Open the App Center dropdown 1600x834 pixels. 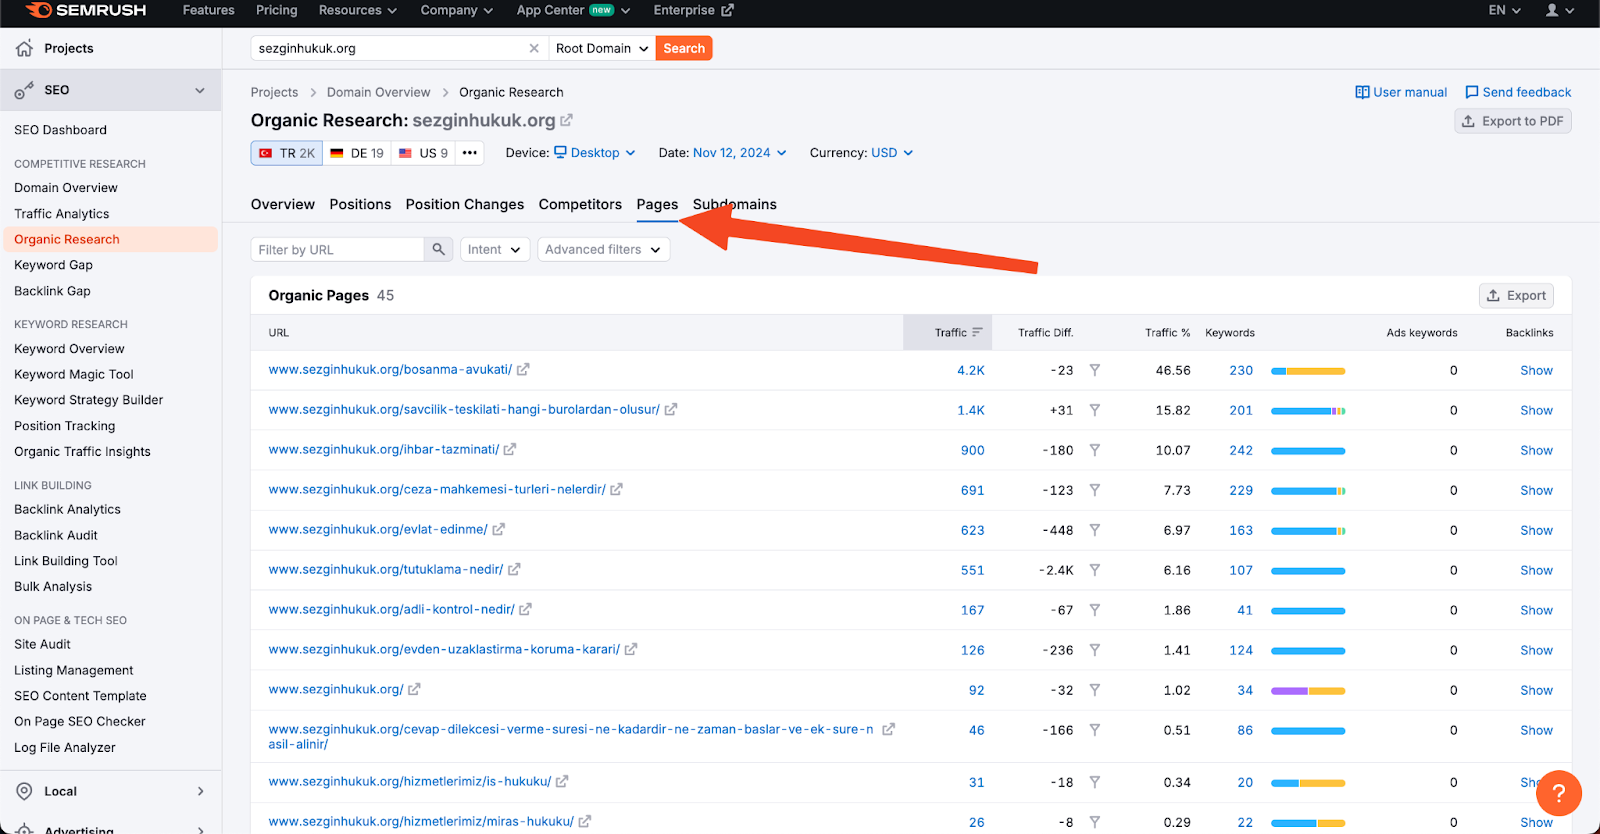pos(573,10)
